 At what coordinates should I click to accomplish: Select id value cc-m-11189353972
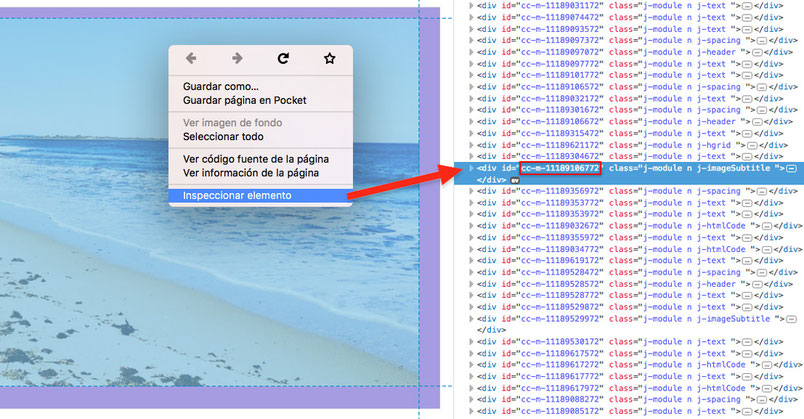point(560,214)
